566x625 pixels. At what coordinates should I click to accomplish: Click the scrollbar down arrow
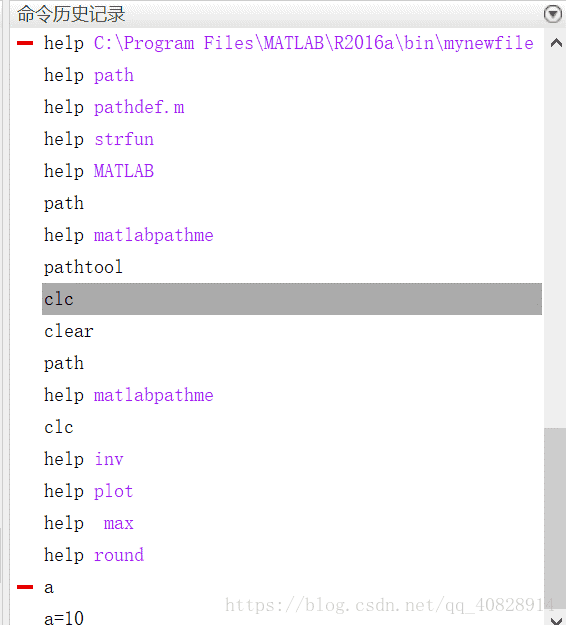click(556, 620)
